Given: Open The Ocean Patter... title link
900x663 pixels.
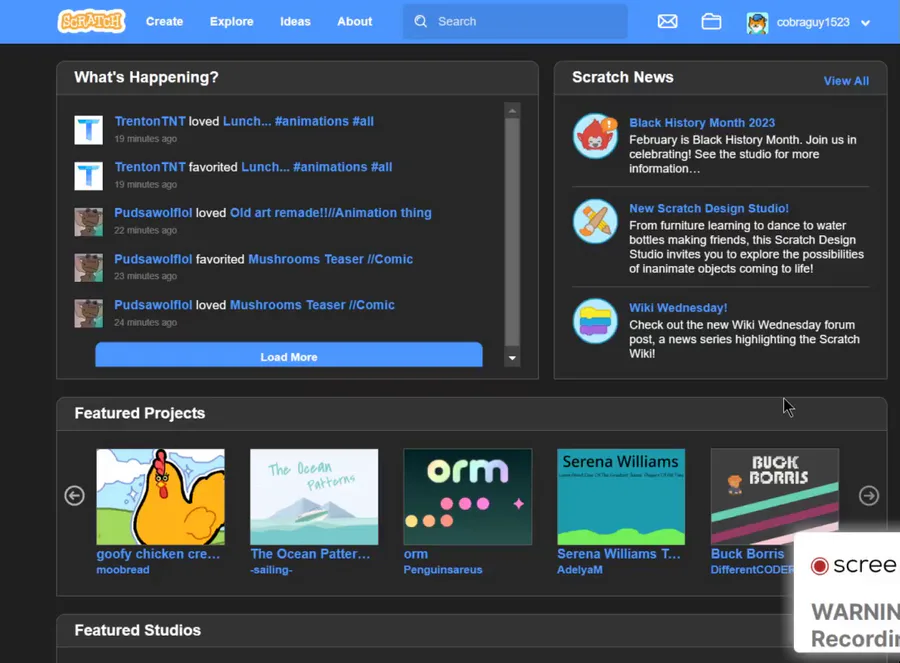Looking at the screenshot, I should point(310,554).
